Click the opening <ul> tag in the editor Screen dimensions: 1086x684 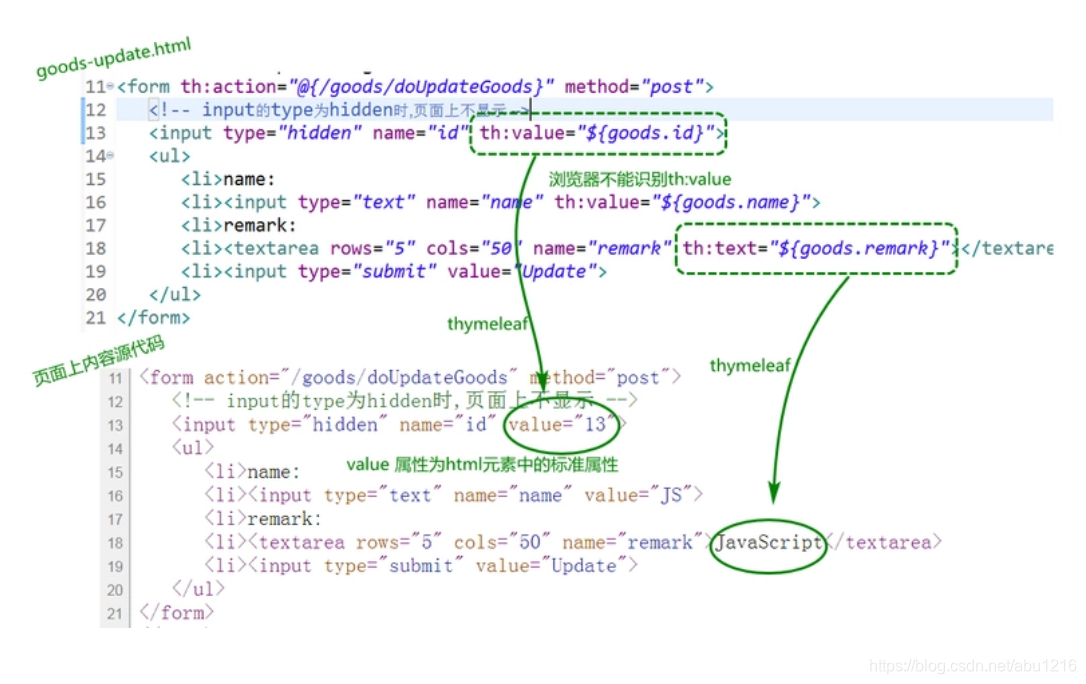pos(170,156)
